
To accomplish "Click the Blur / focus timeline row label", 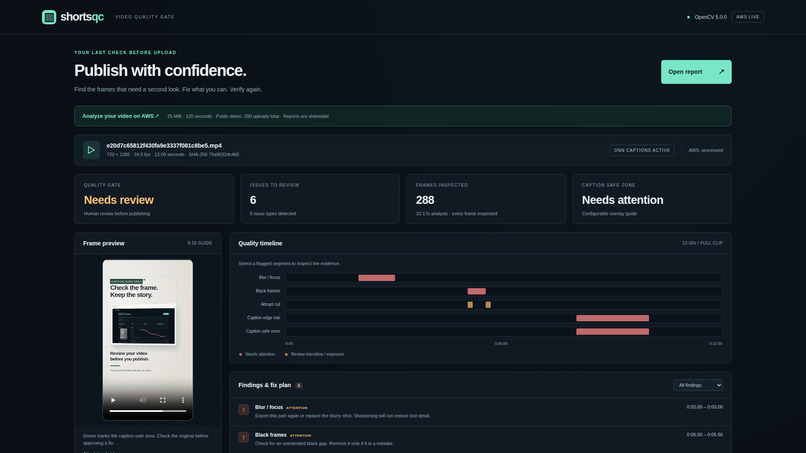I will [x=269, y=278].
